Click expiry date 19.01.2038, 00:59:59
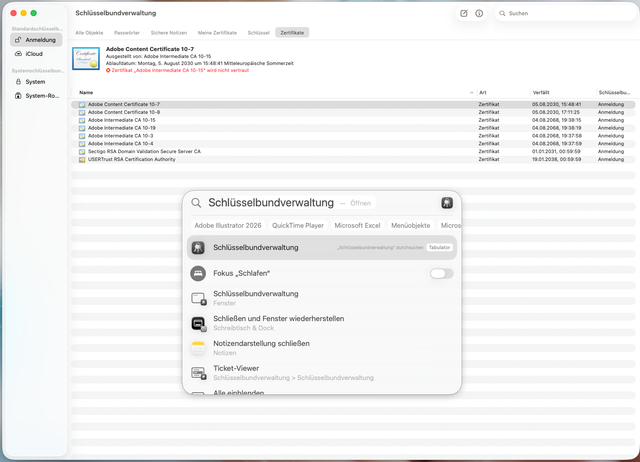640x462 pixels. click(x=556, y=159)
